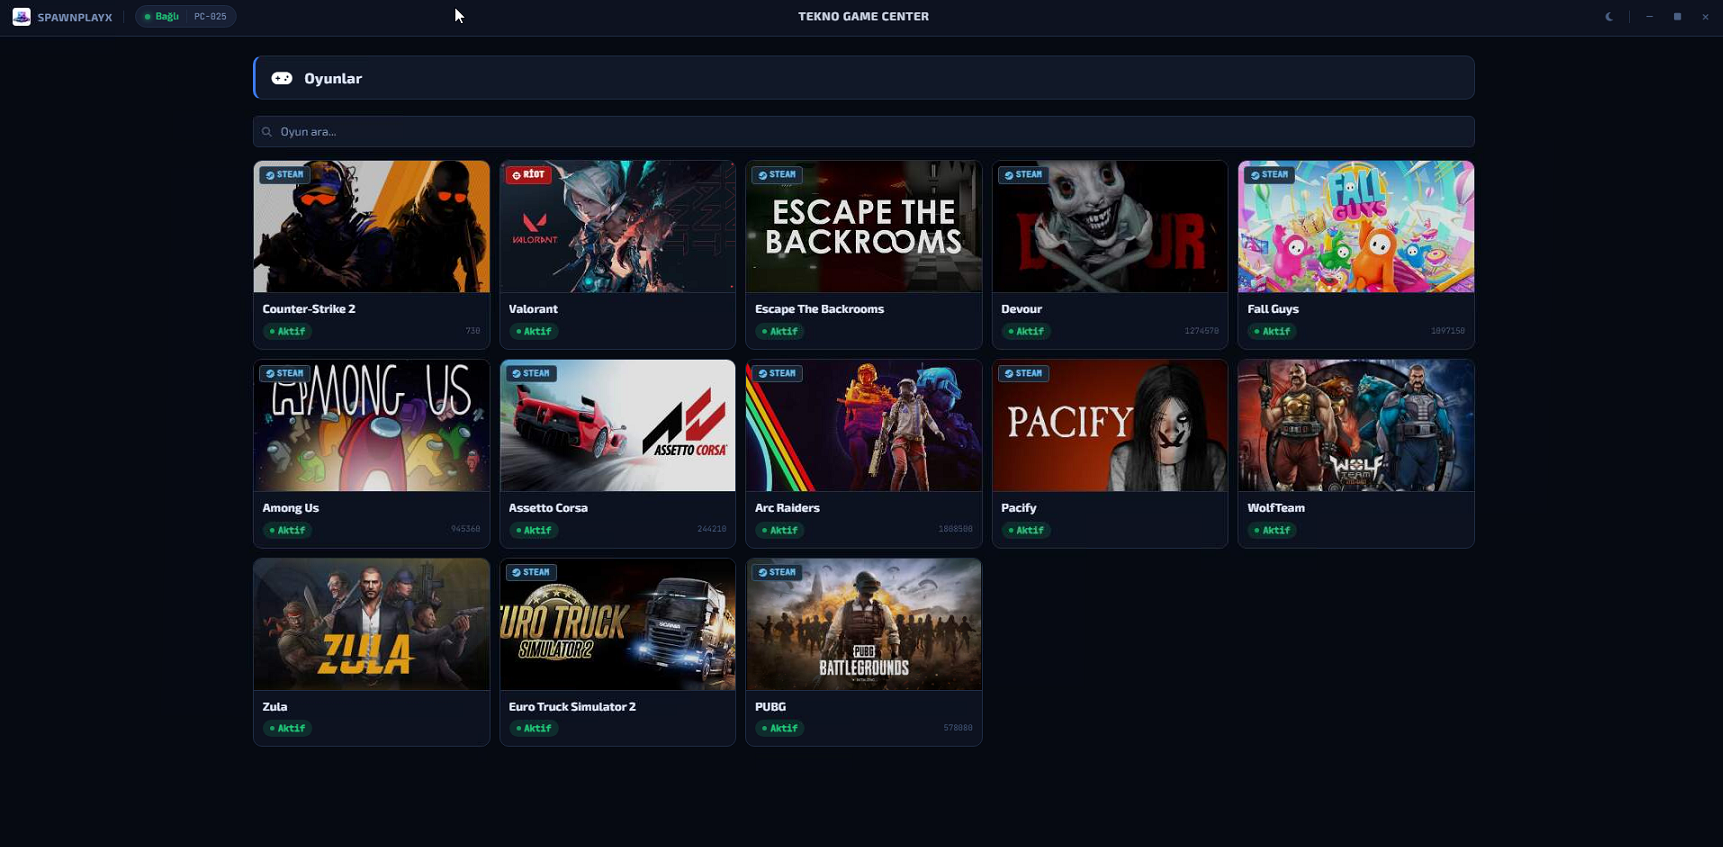
Task: Click the 'Among Us' game title
Action: click(x=290, y=508)
